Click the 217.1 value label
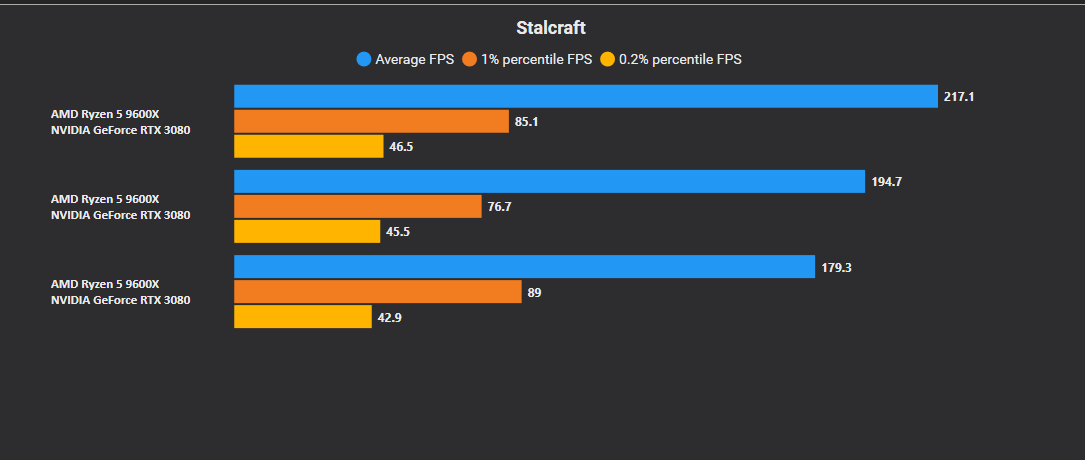 click(959, 97)
